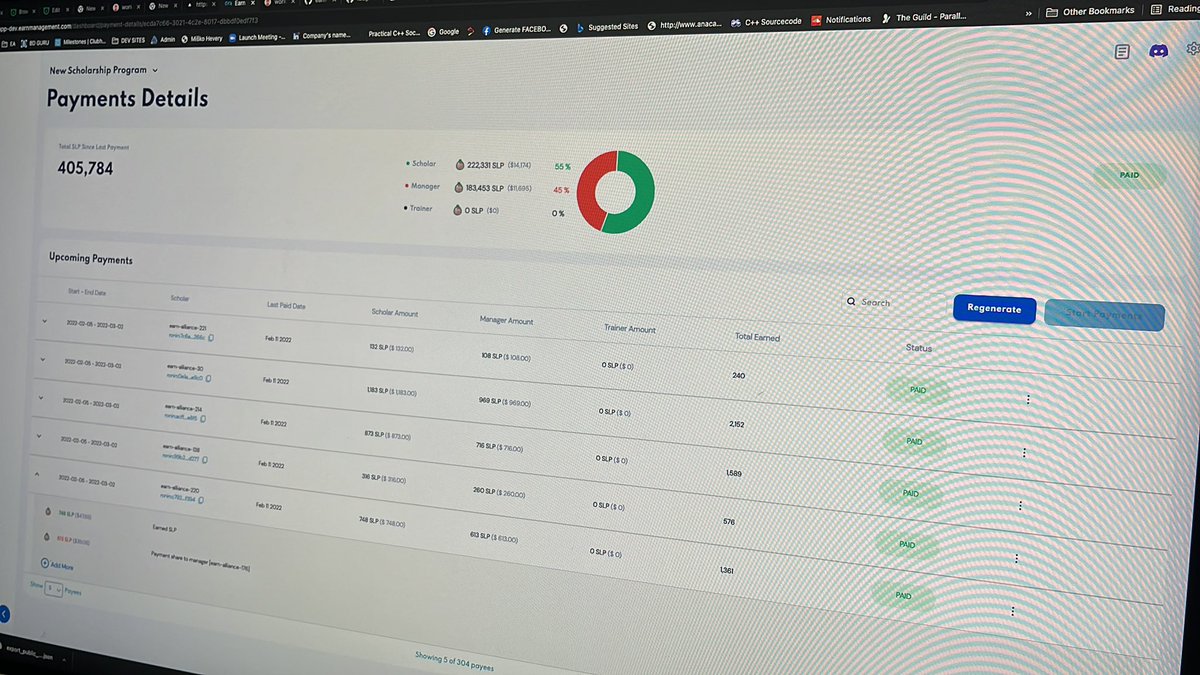Open the options menu for the 1,361 total row
This screenshot has width=1200, height=675.
click(1012, 612)
